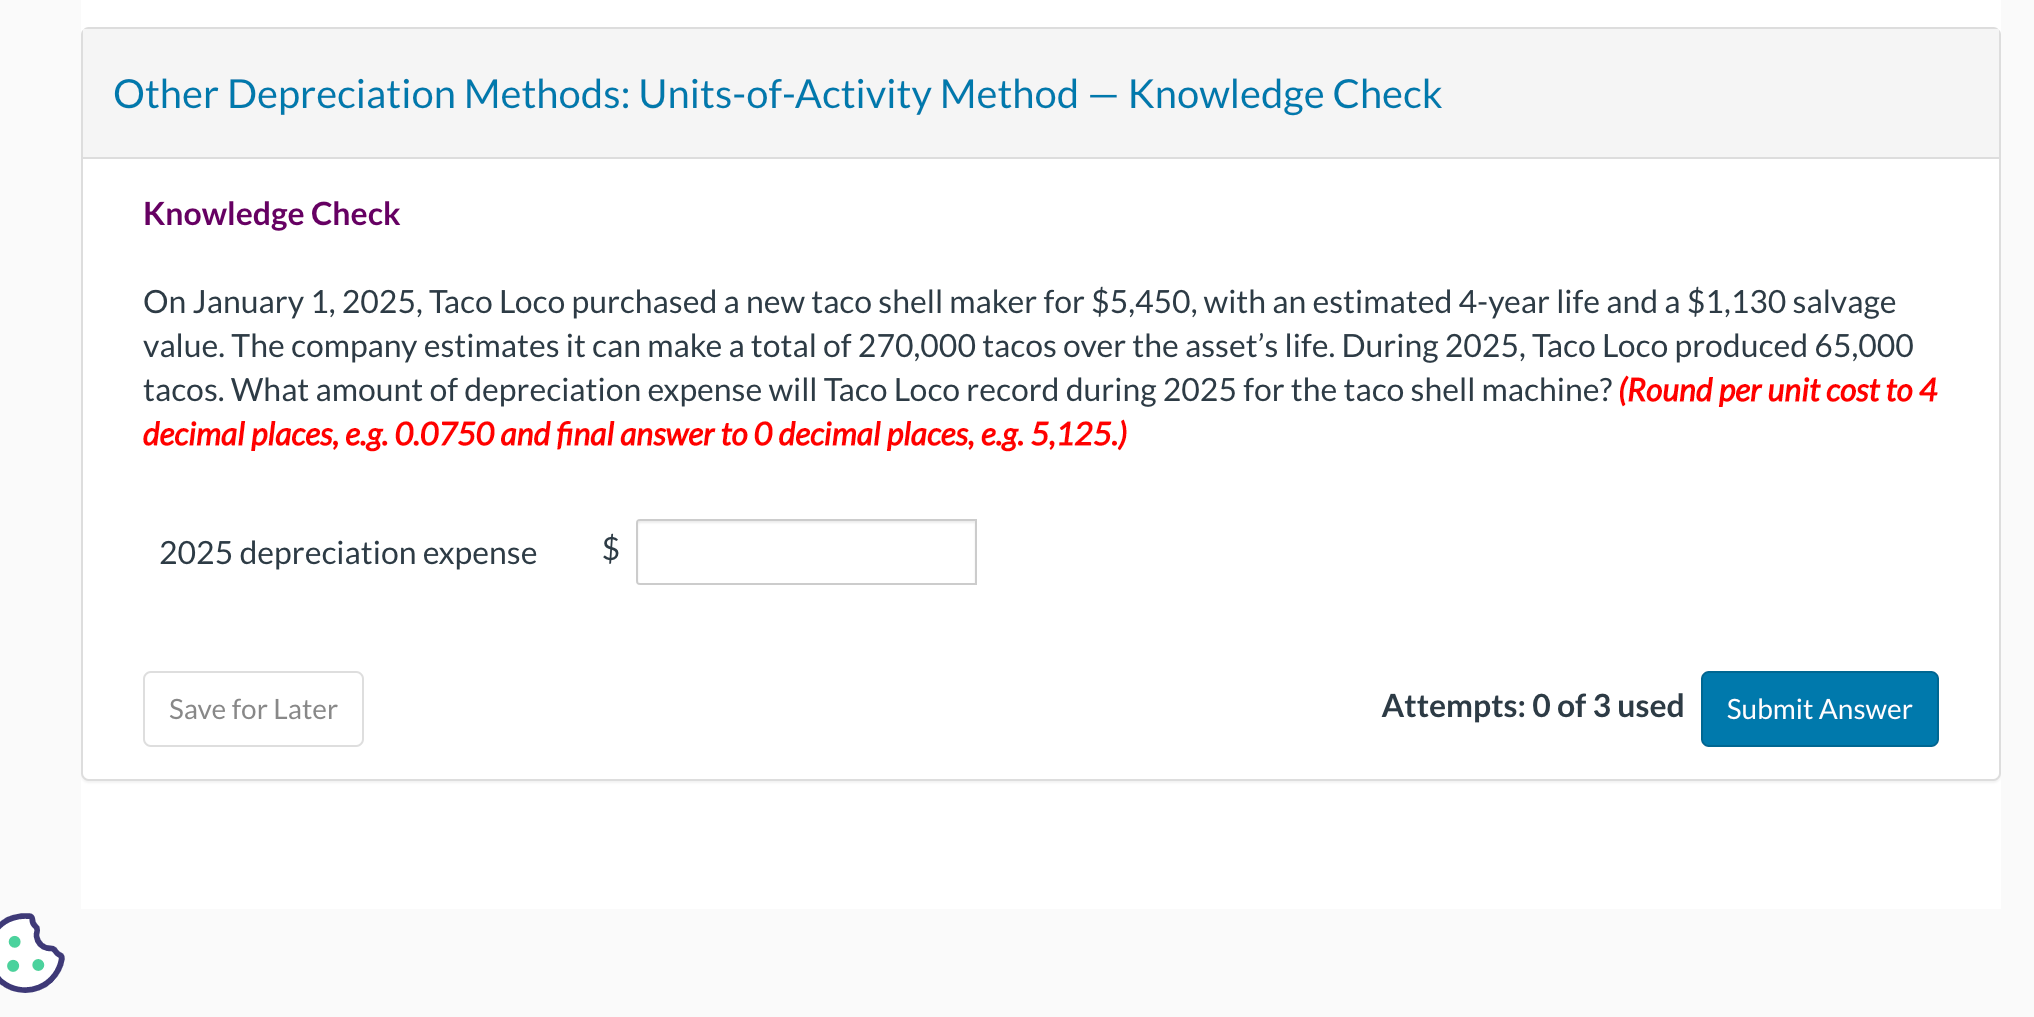Submit your depreciation answer
This screenshot has height=1017, width=2034.
pyautogui.click(x=1818, y=709)
